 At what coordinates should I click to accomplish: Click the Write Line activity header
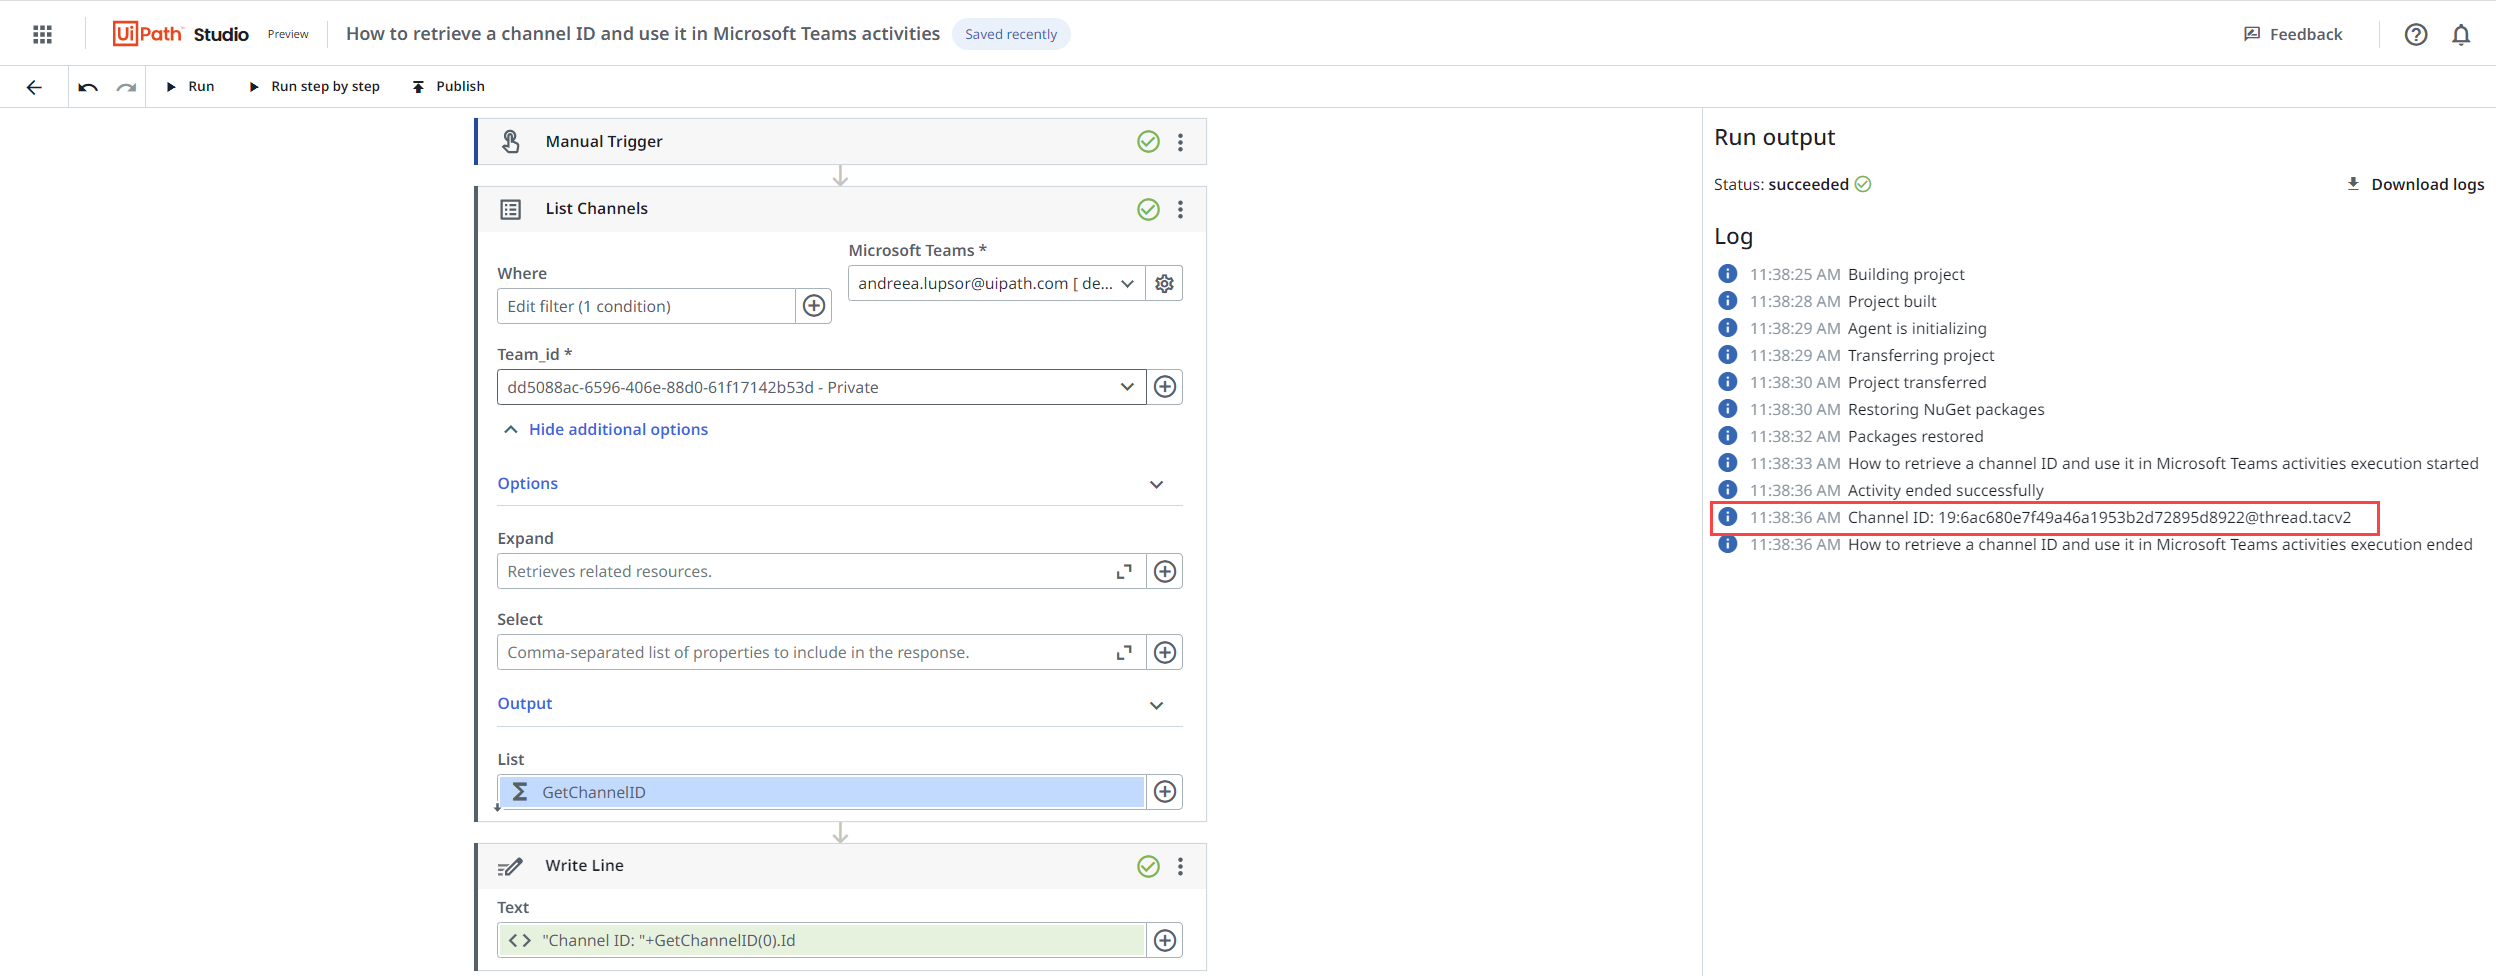(841, 866)
